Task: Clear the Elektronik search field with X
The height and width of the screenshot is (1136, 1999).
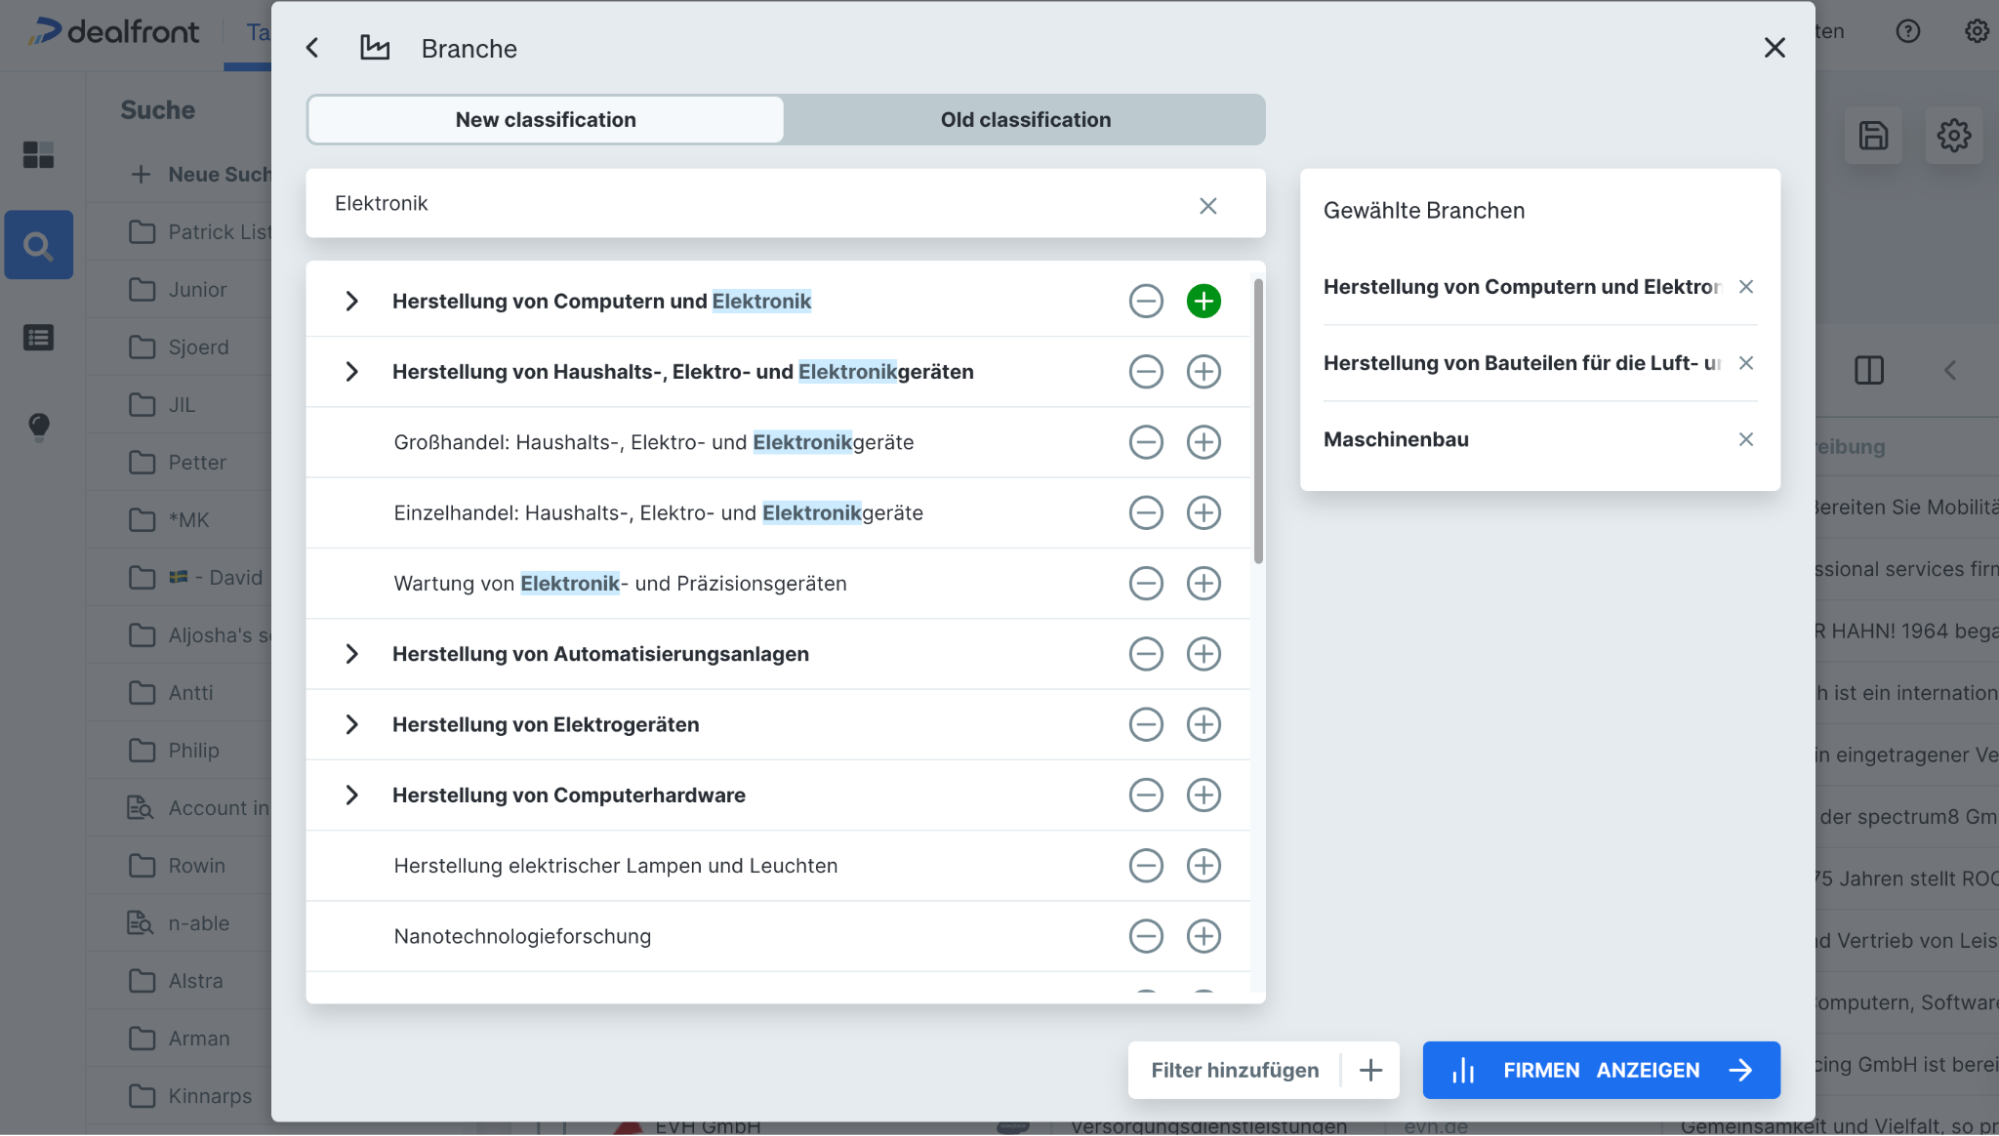Action: coord(1208,205)
